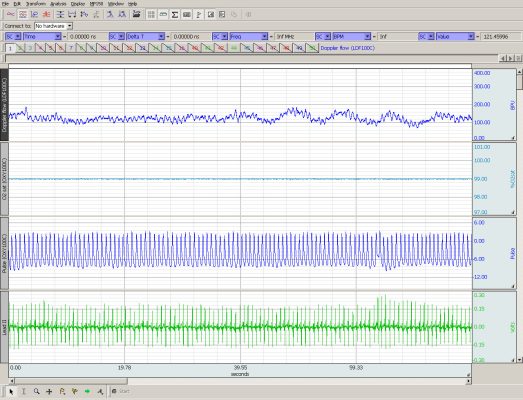Screen dimensions: 523x400
Task: Click the event marker flag icon
Action: (x=199, y=14)
